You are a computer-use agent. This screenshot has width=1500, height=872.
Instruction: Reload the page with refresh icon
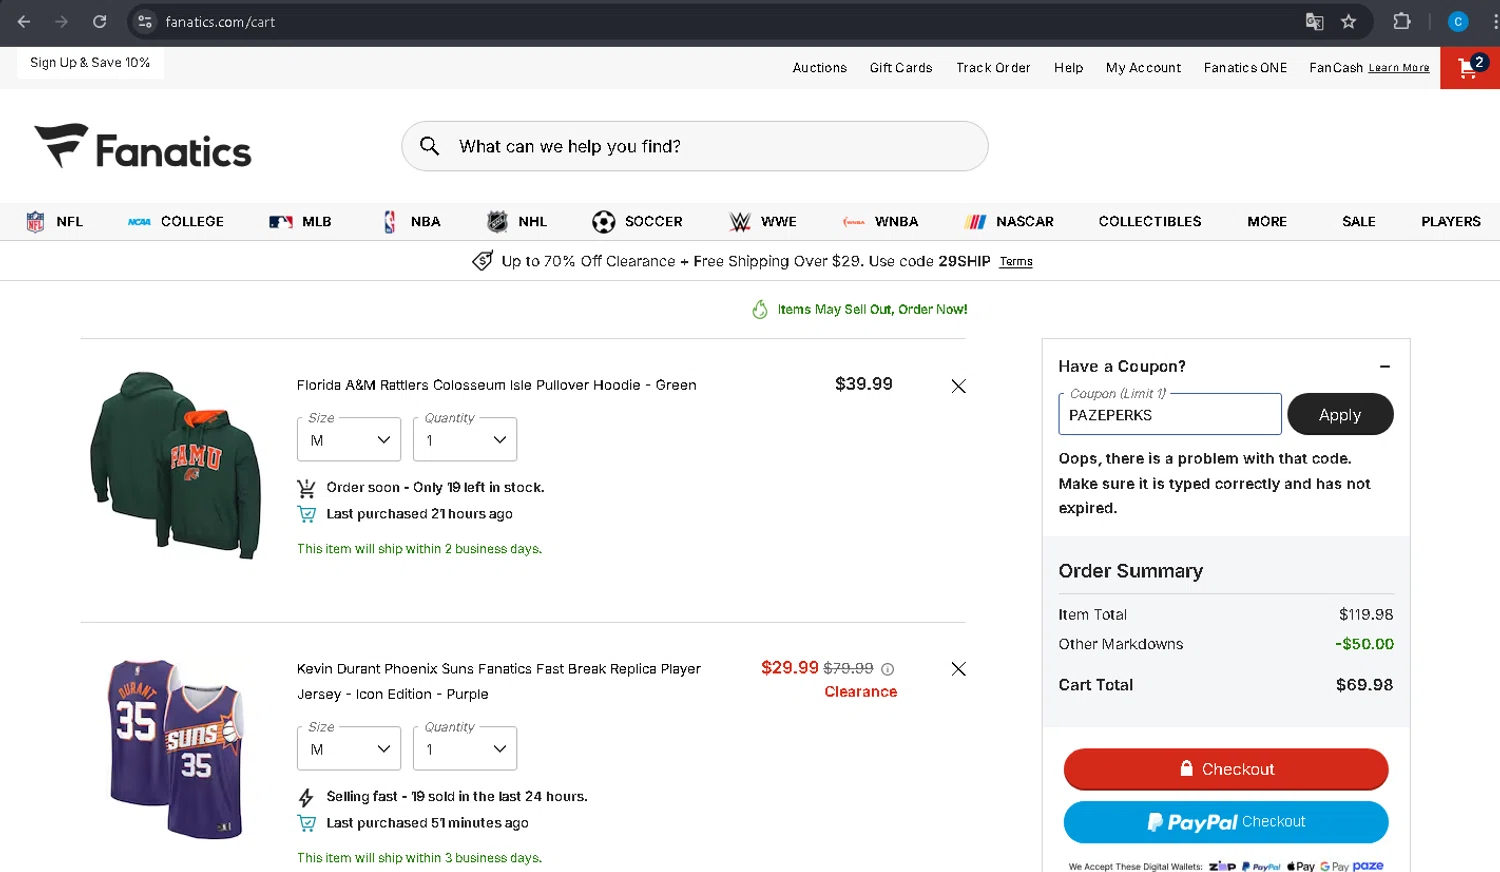100,21
